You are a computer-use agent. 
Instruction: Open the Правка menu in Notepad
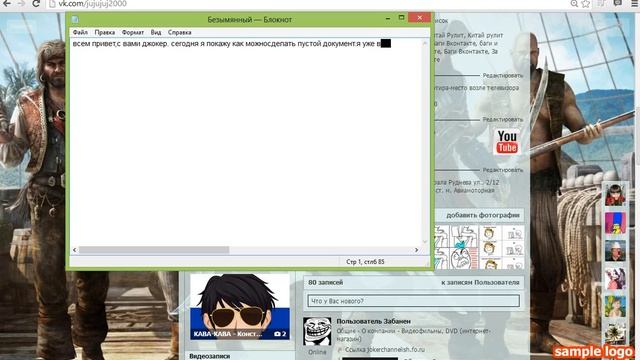pos(104,32)
